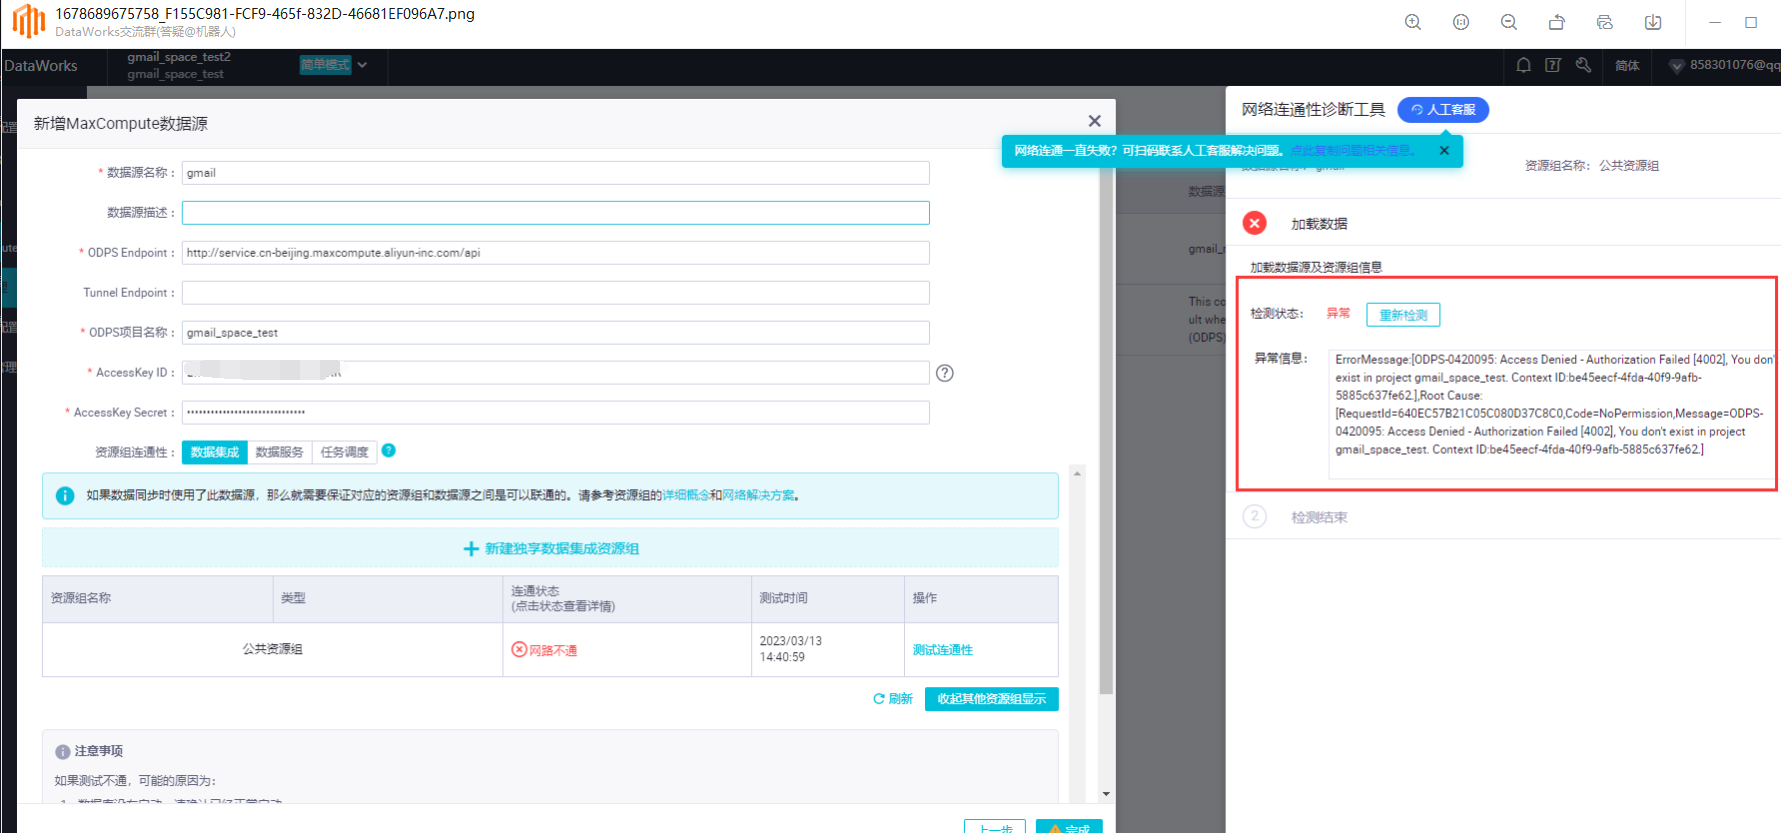1781x833 pixels.
Task: Click the AccessKey ID input field
Action: 556,373
